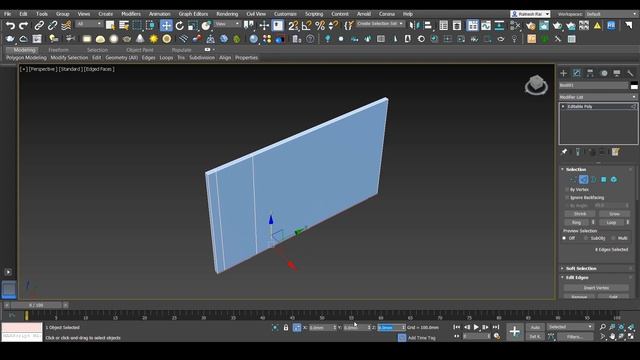This screenshot has height=360, width=640.
Task: Open reference coordinate system View dropdown
Action: [227, 24]
